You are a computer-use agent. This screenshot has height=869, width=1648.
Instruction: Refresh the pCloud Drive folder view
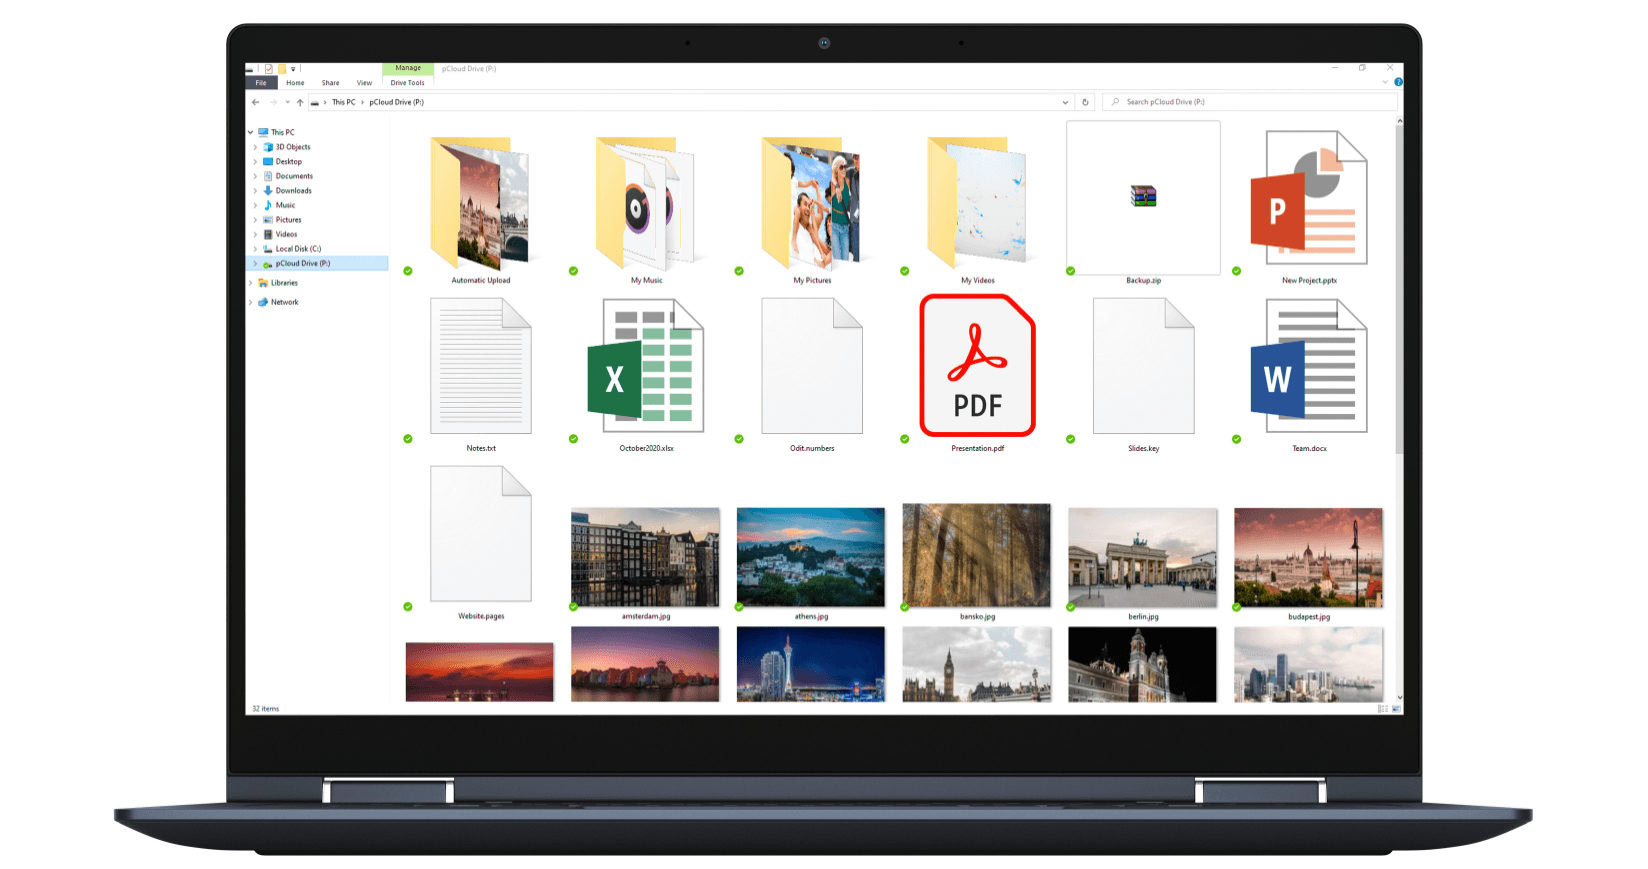pyautogui.click(x=1085, y=102)
